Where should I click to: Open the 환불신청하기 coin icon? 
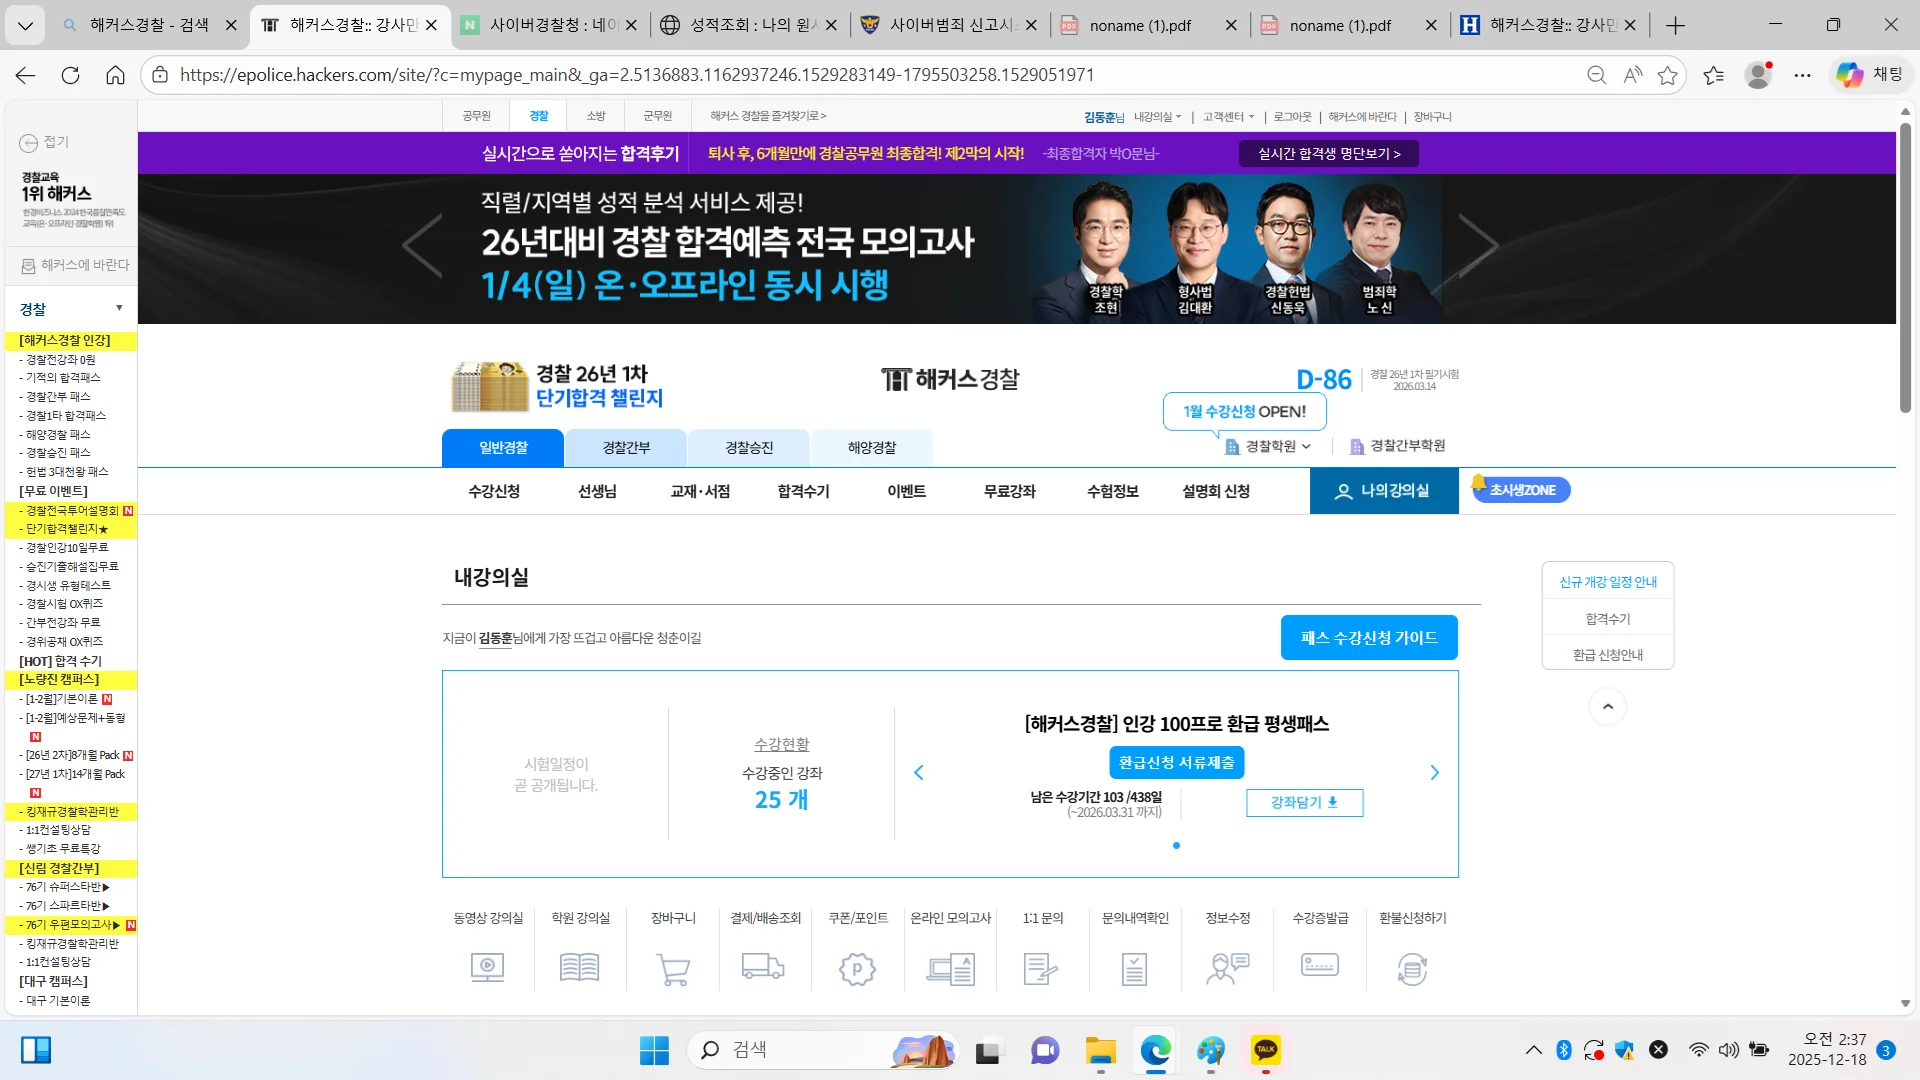(1412, 969)
